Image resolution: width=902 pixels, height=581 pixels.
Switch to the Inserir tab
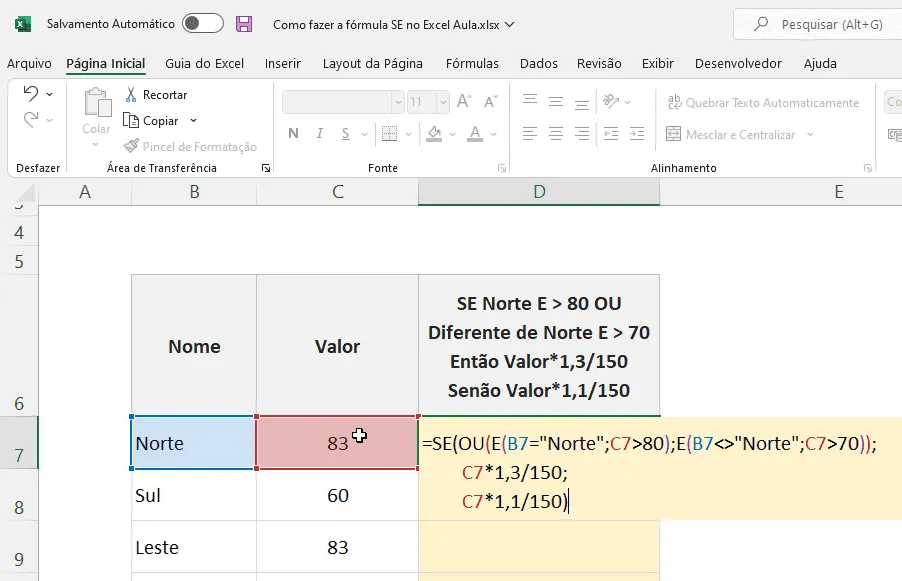click(x=282, y=63)
